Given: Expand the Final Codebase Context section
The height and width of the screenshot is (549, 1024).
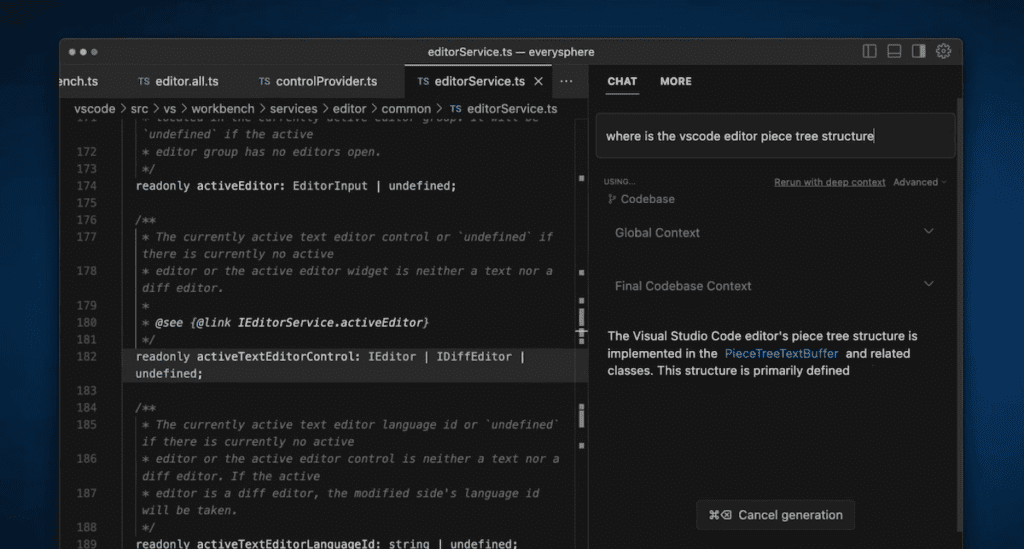Looking at the screenshot, I should (x=775, y=286).
